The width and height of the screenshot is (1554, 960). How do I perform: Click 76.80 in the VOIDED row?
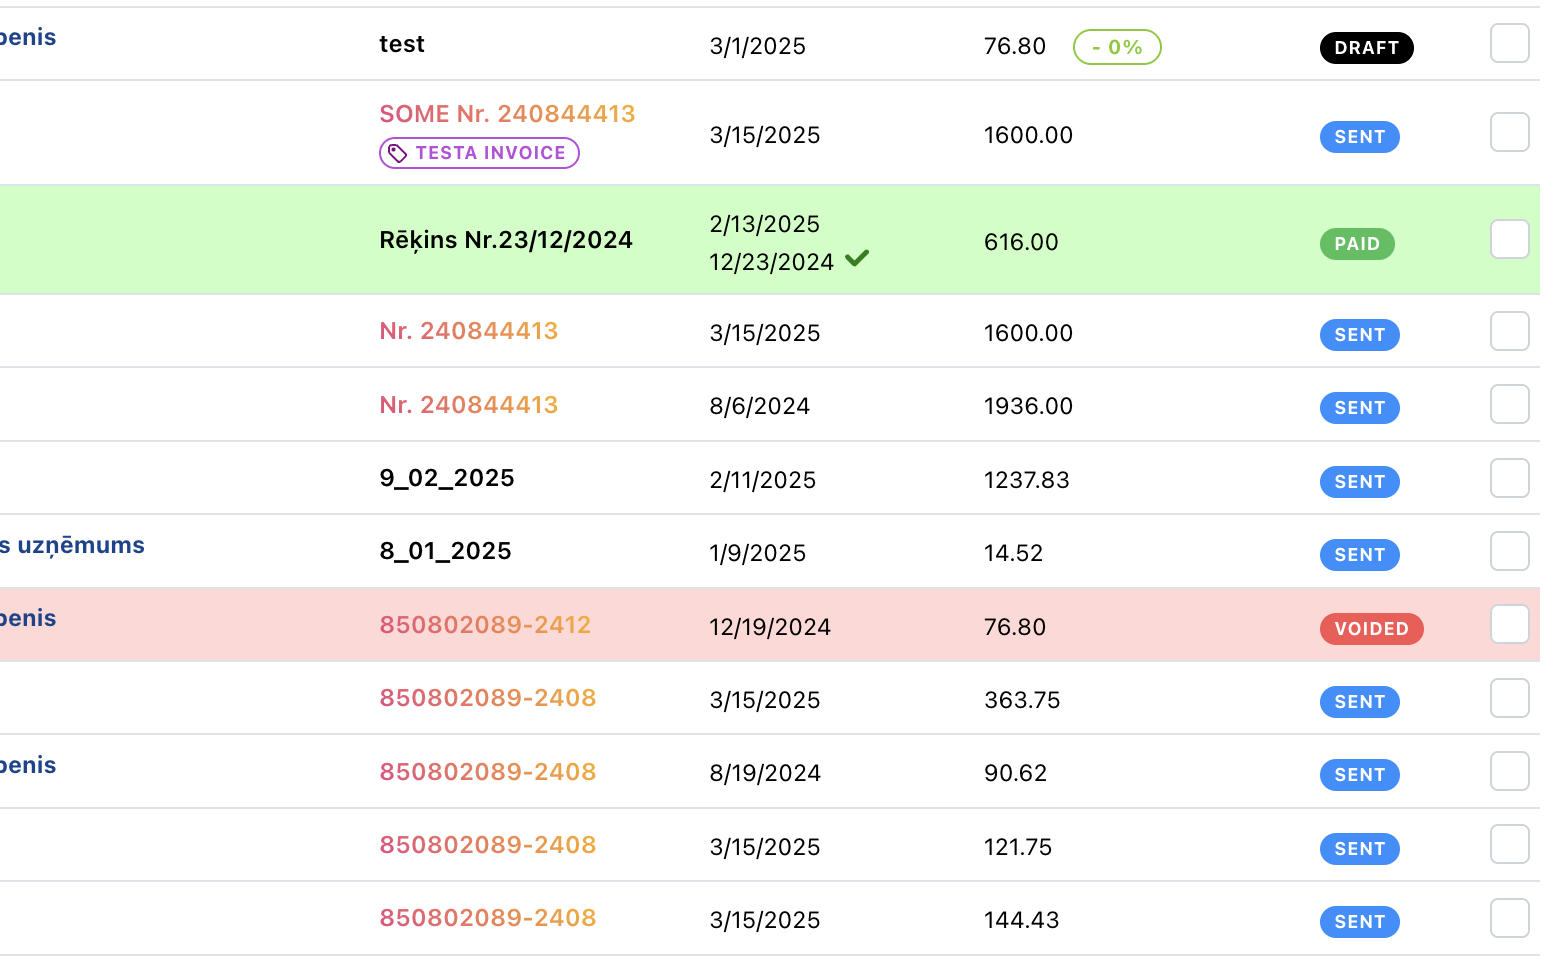1015,627
